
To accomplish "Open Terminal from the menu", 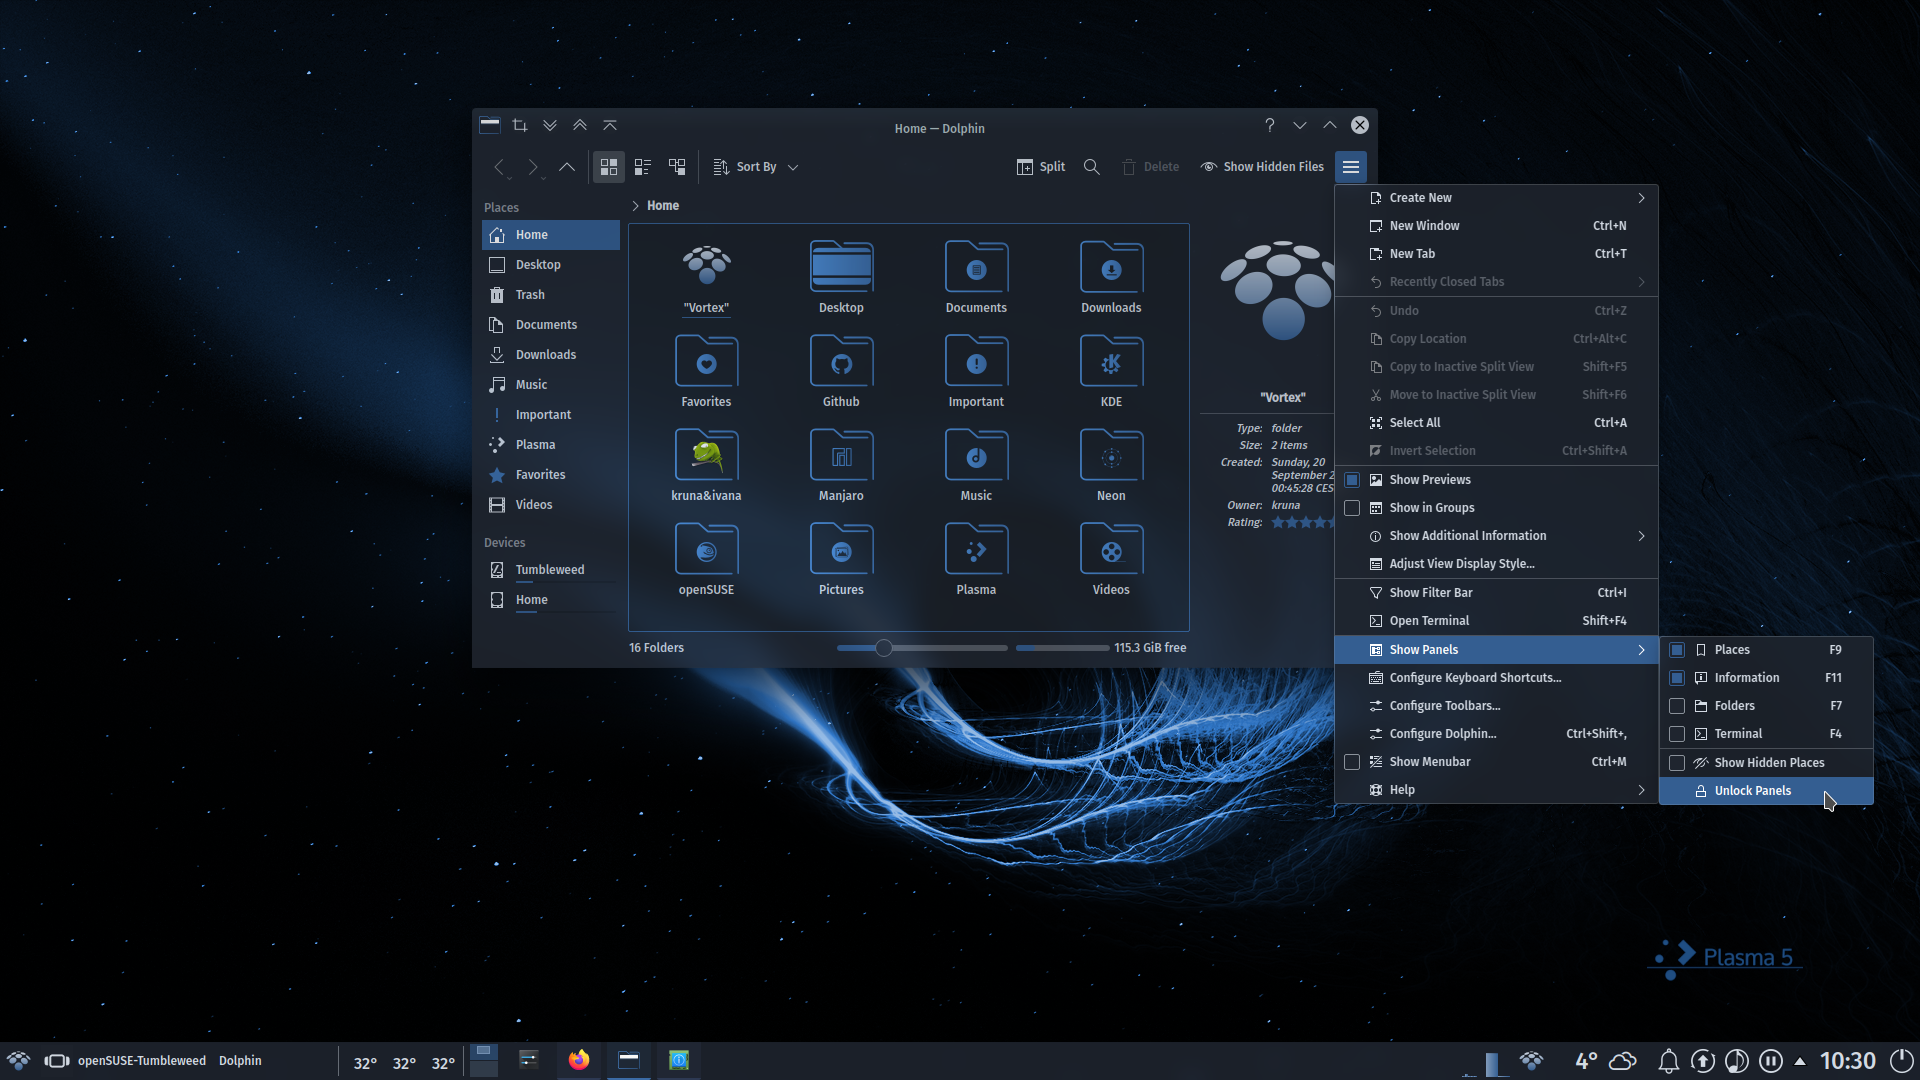I will point(1496,621).
